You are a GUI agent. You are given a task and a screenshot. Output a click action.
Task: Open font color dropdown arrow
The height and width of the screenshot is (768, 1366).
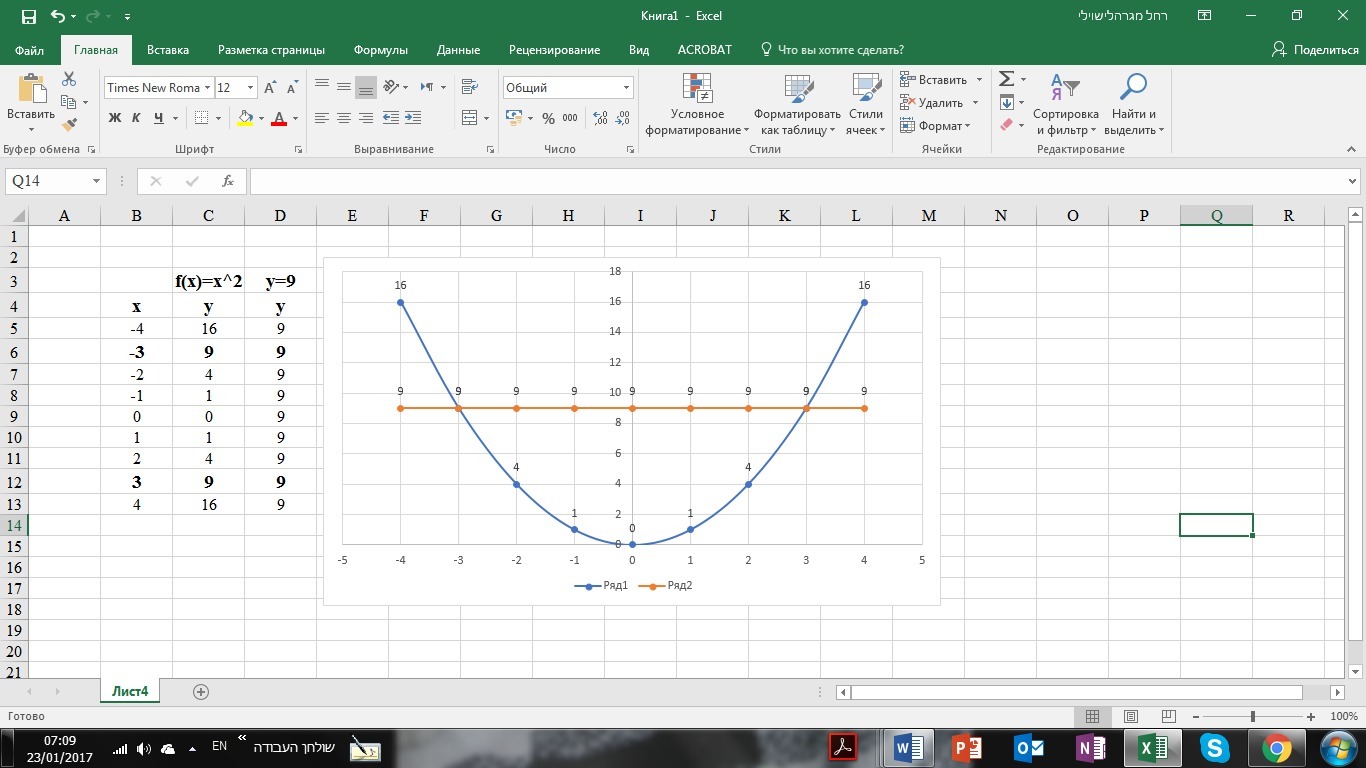295,118
